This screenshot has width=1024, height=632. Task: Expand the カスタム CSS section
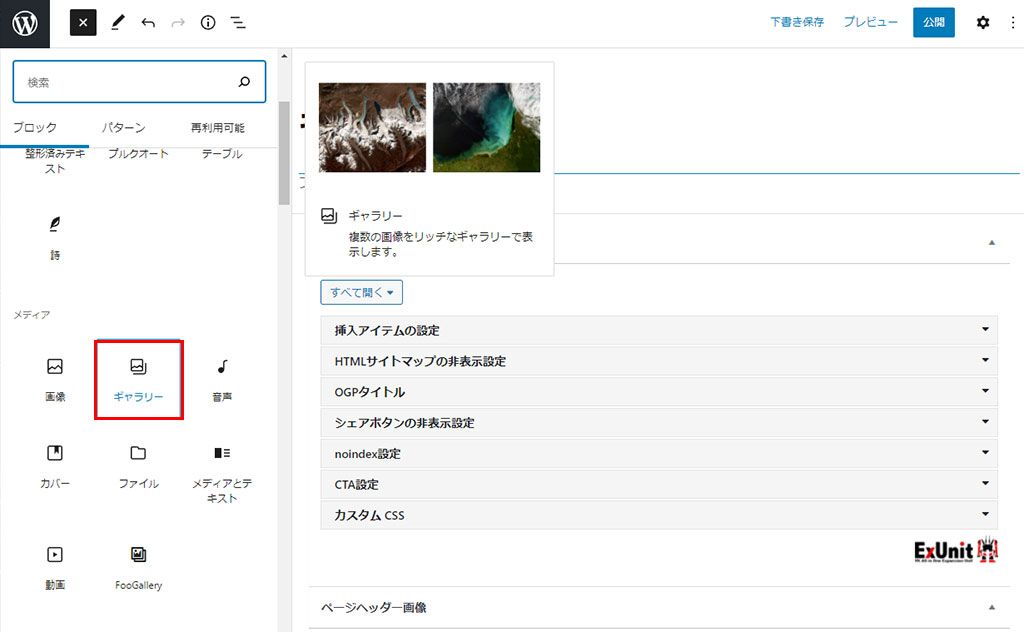click(x=658, y=516)
